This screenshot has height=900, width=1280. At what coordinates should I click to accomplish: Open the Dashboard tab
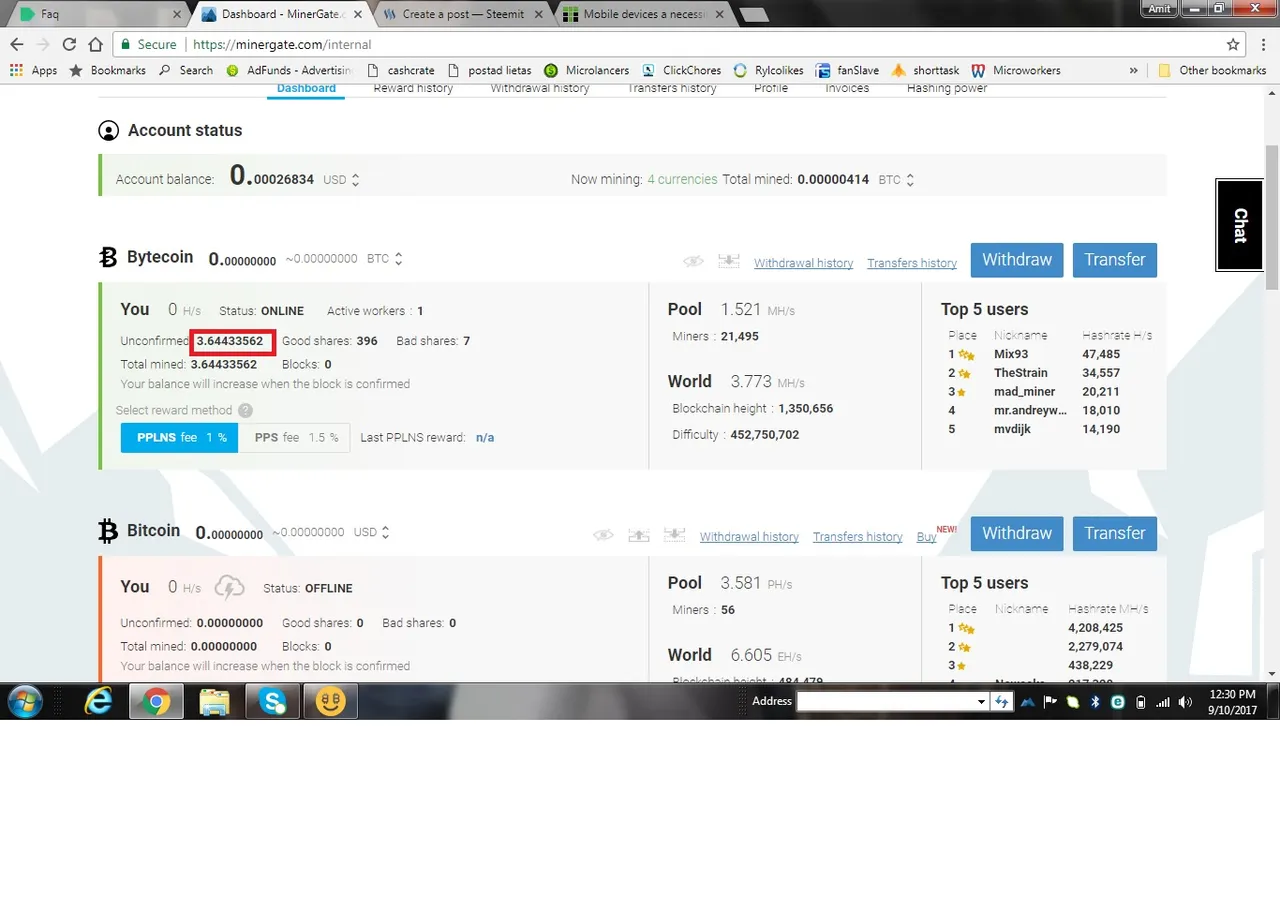coord(306,88)
